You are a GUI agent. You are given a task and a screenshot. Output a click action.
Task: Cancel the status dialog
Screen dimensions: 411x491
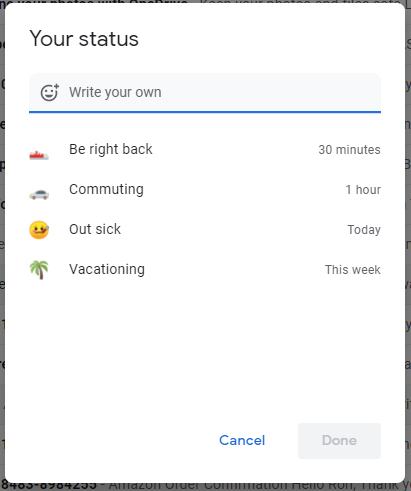pos(242,440)
